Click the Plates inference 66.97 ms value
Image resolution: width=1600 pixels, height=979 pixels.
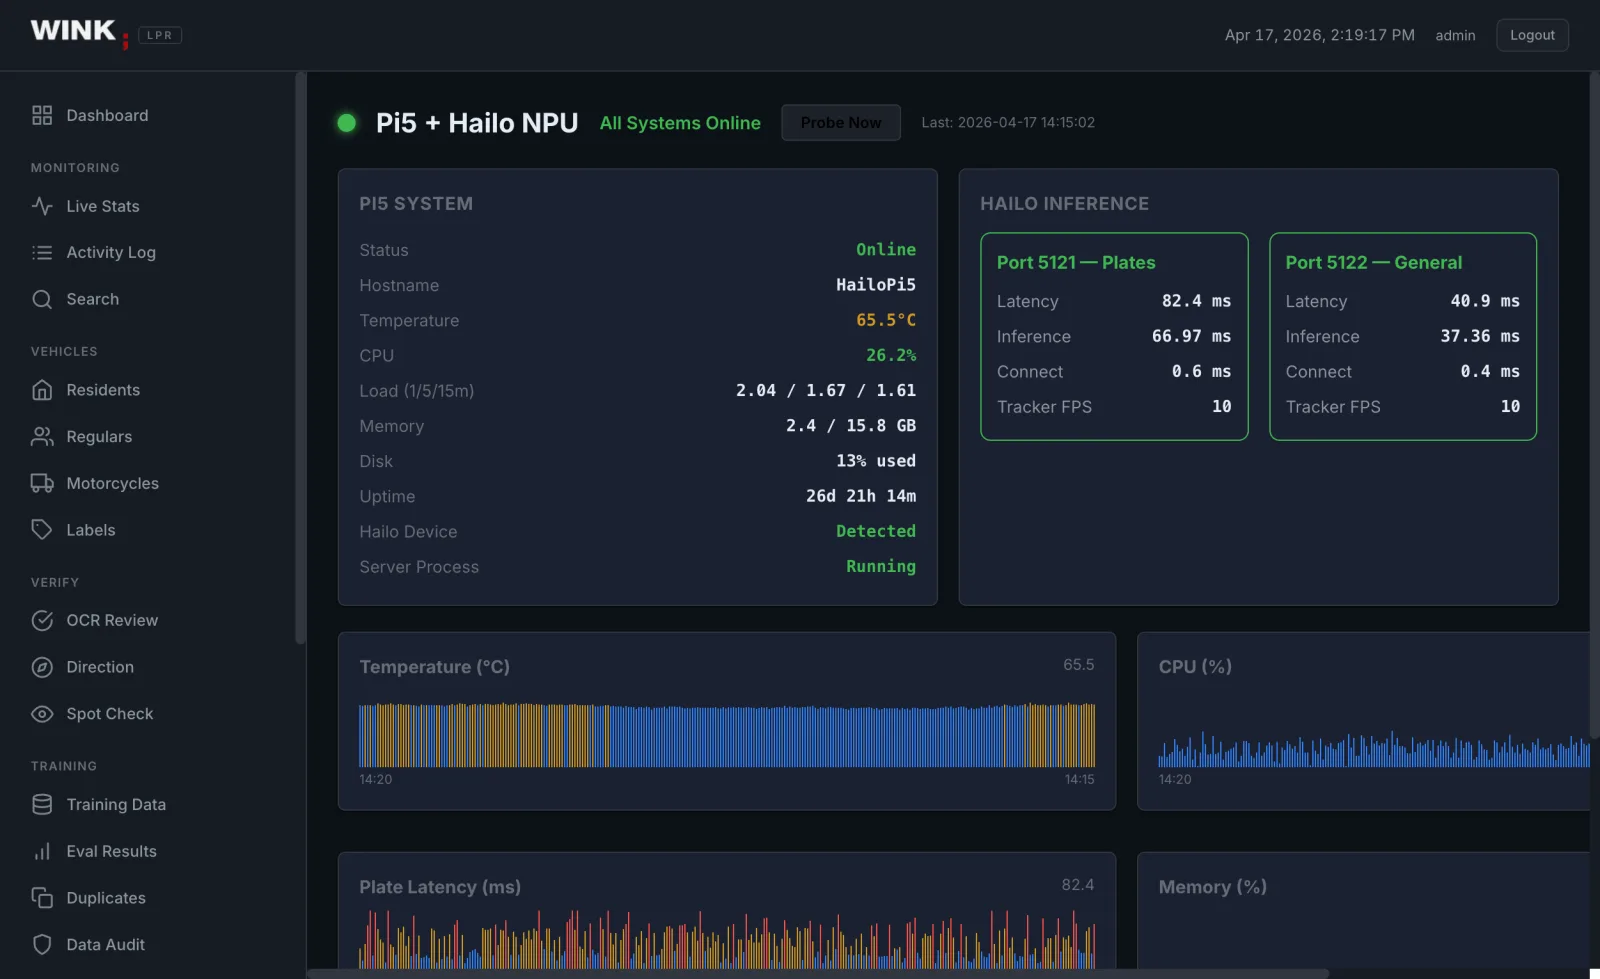click(1191, 336)
